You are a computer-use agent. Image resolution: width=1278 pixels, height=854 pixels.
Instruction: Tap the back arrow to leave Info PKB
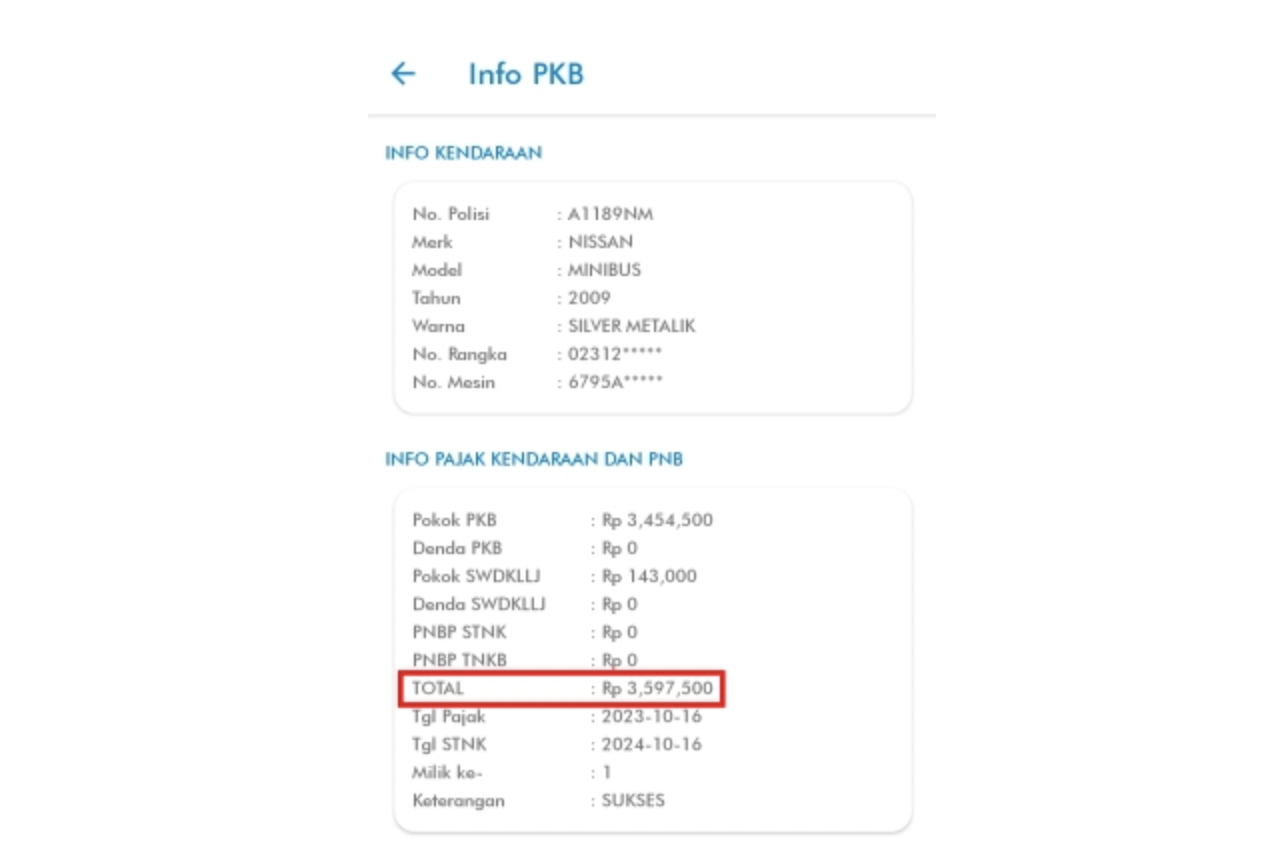tap(401, 73)
